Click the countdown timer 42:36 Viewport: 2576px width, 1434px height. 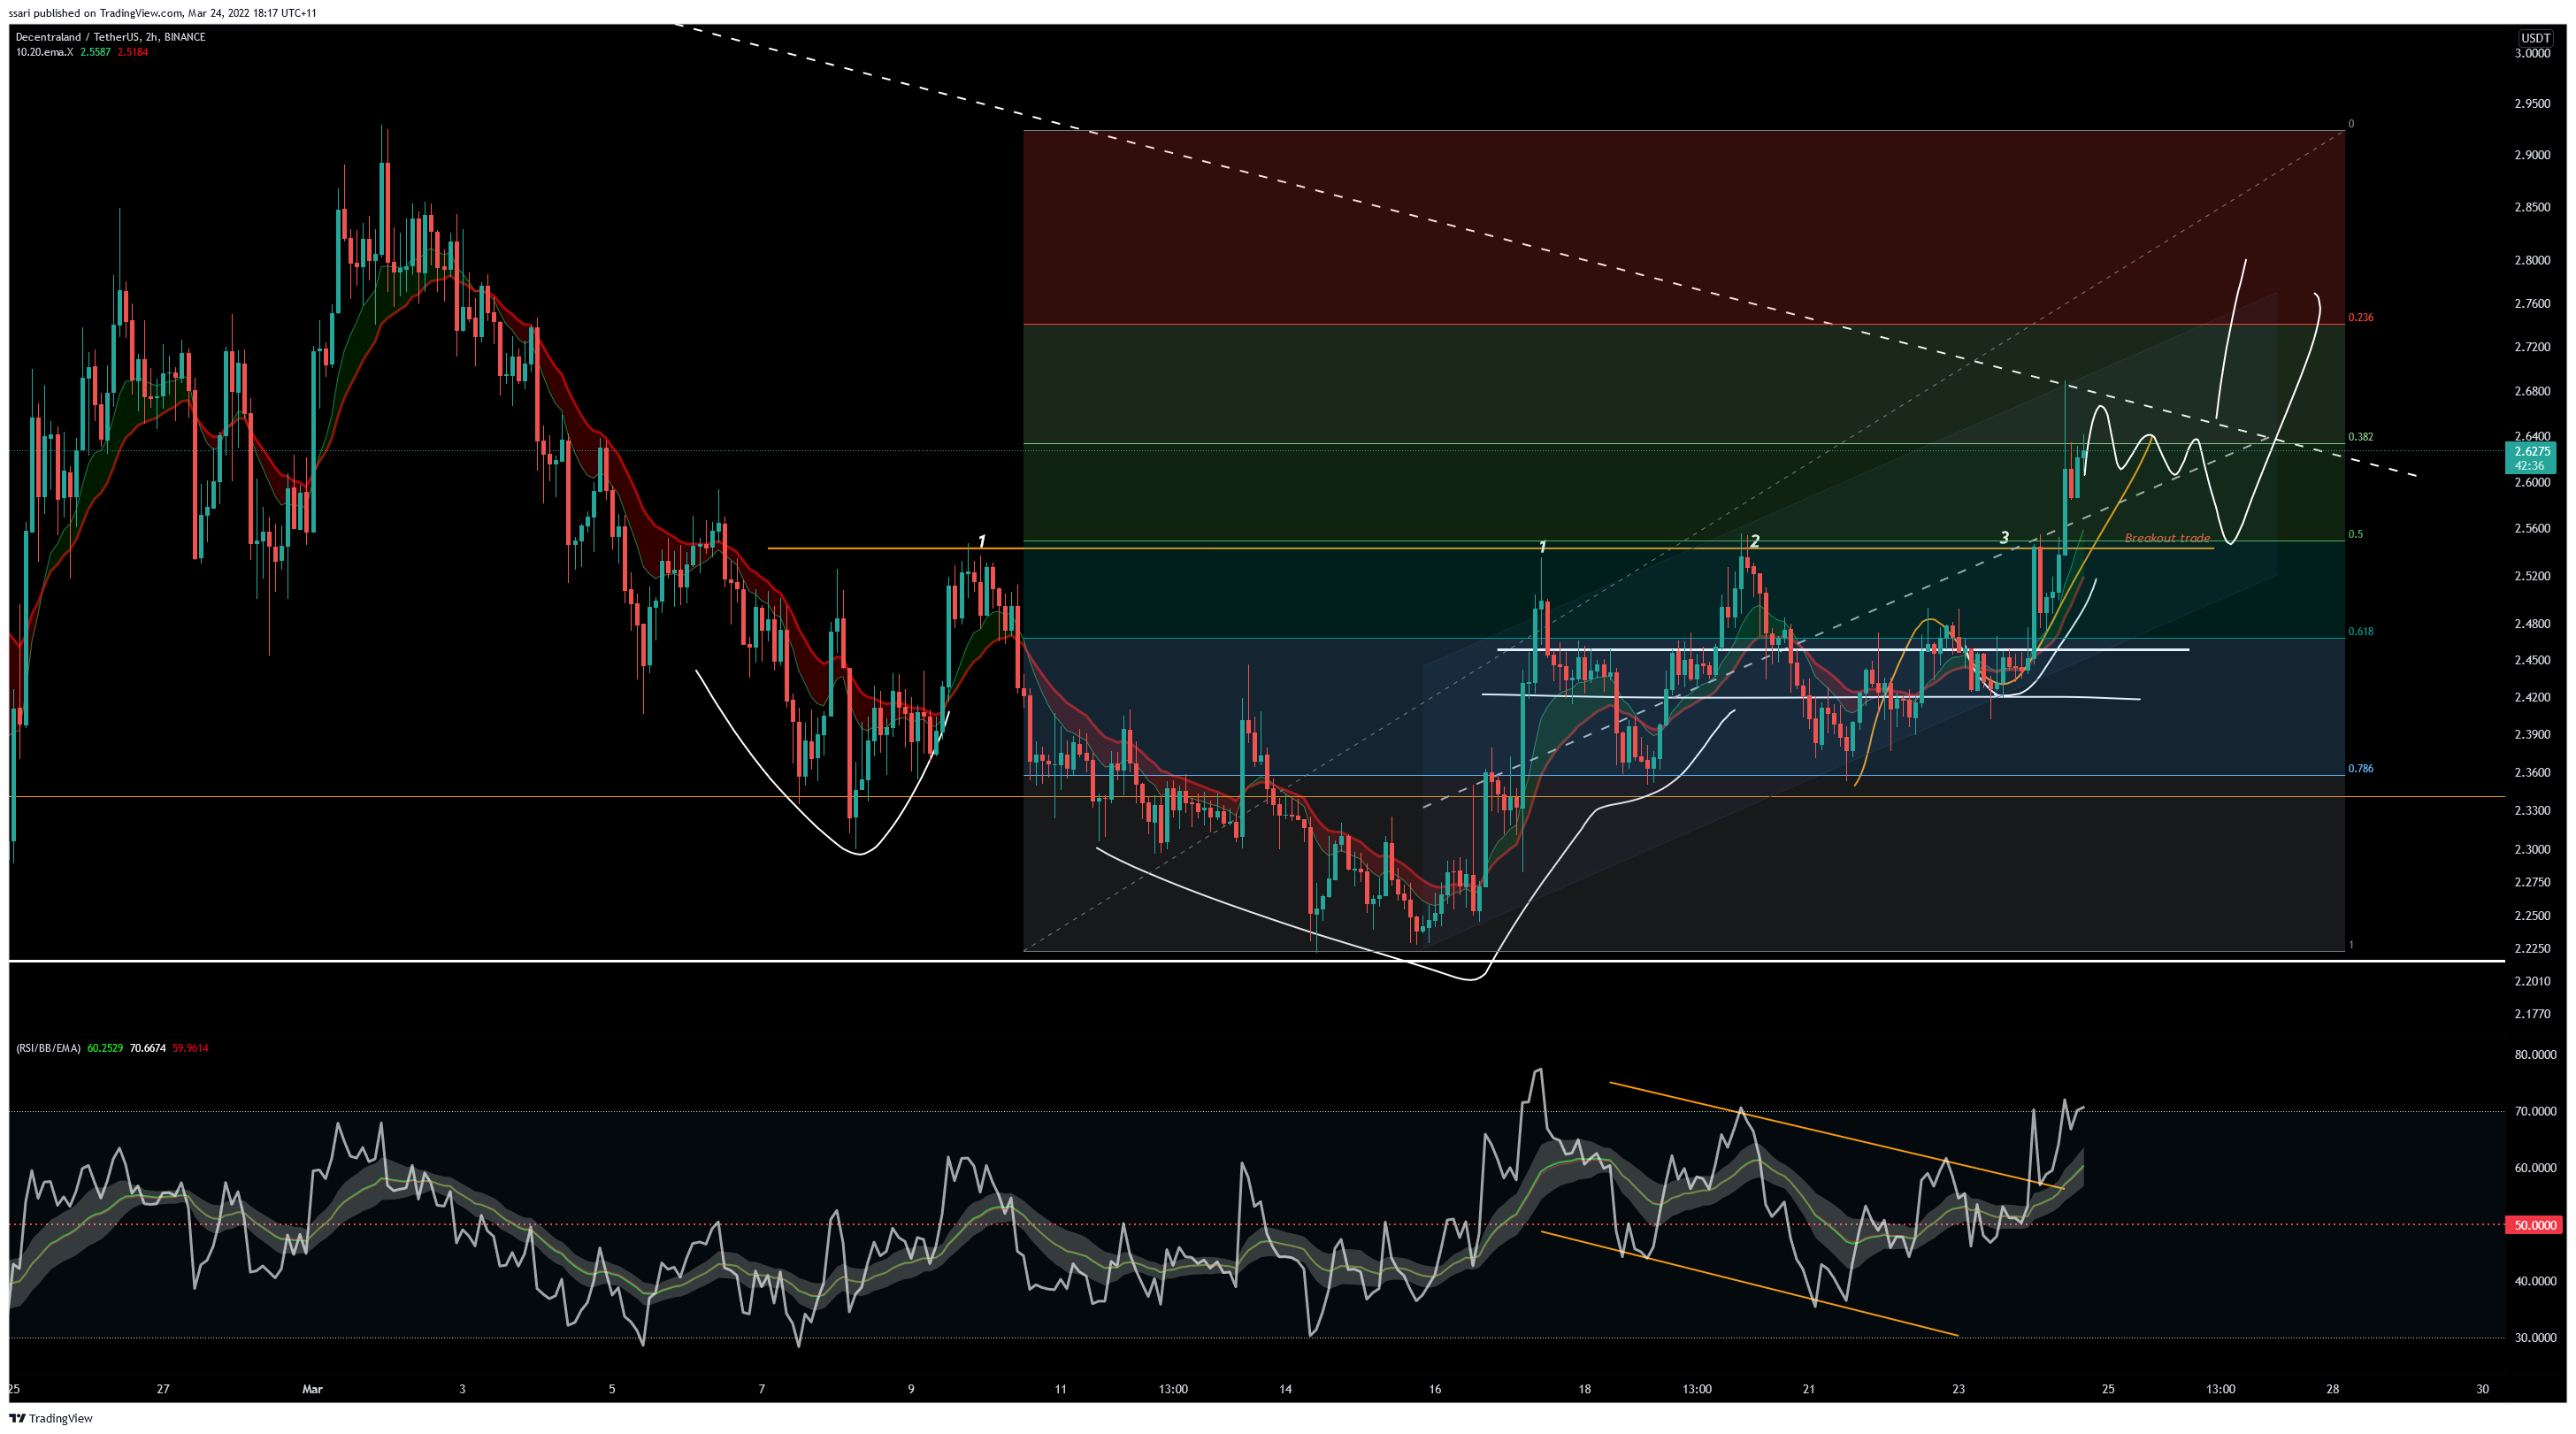click(2530, 465)
